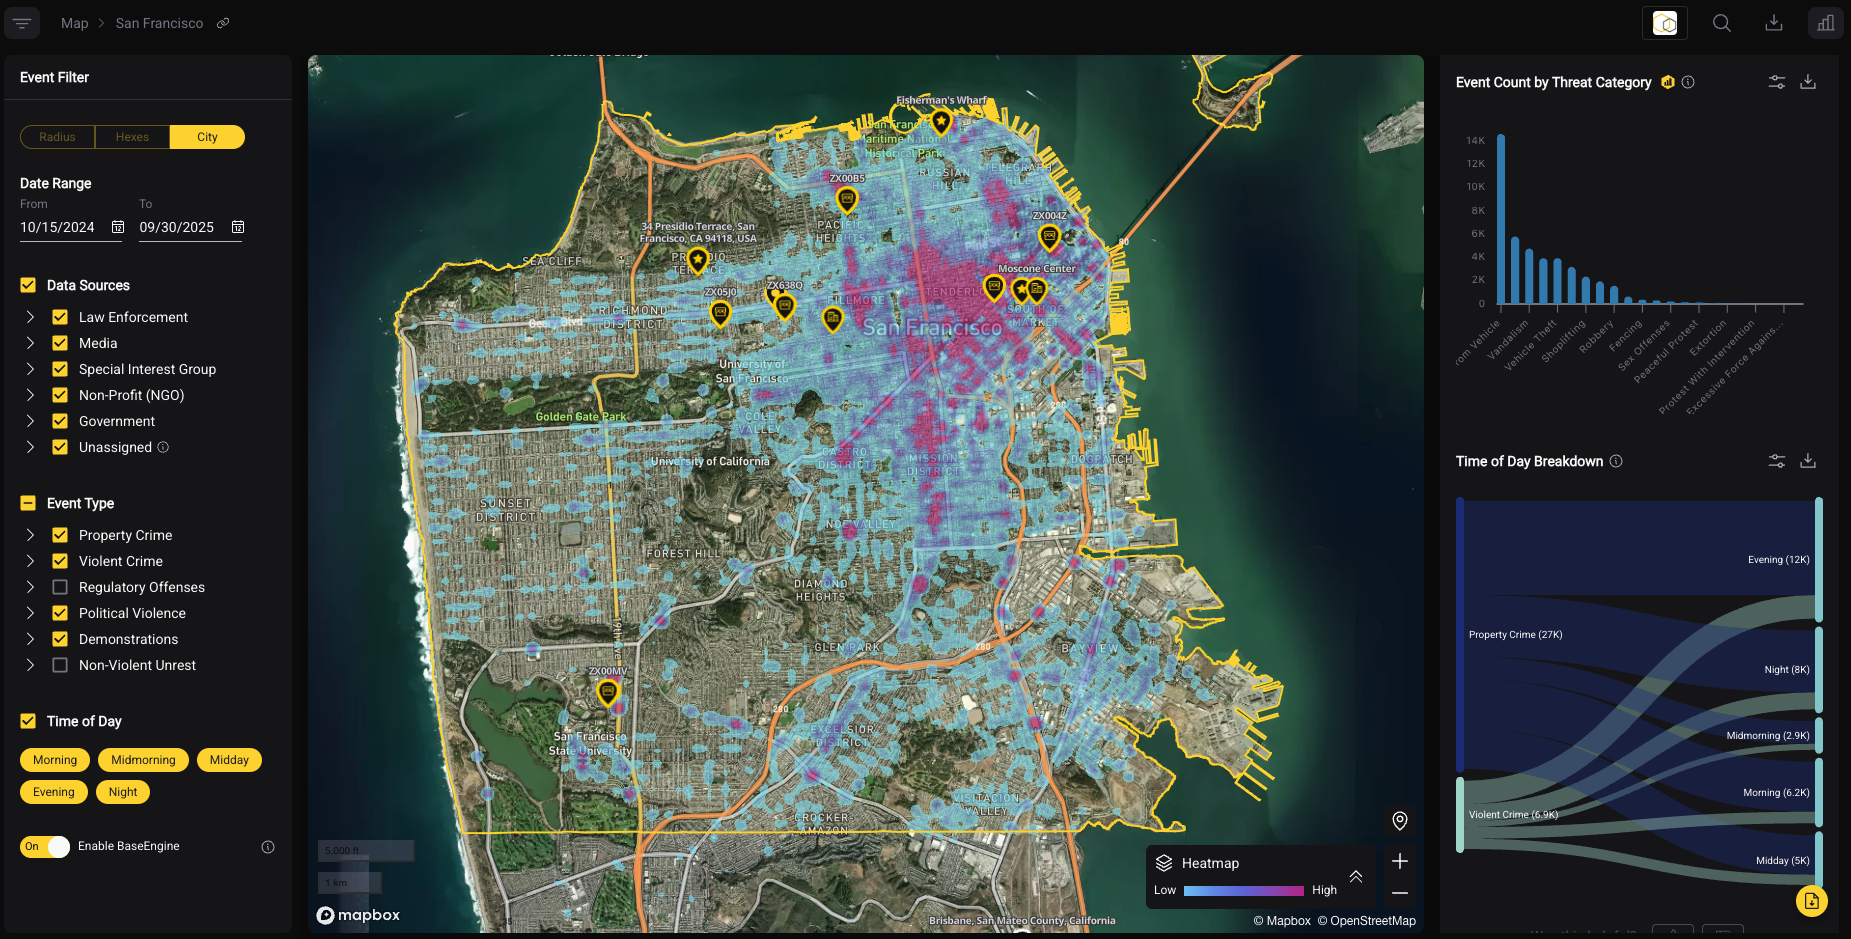This screenshot has width=1851, height=939.
Task: Switch to Radius filter tab
Action: click(x=57, y=137)
